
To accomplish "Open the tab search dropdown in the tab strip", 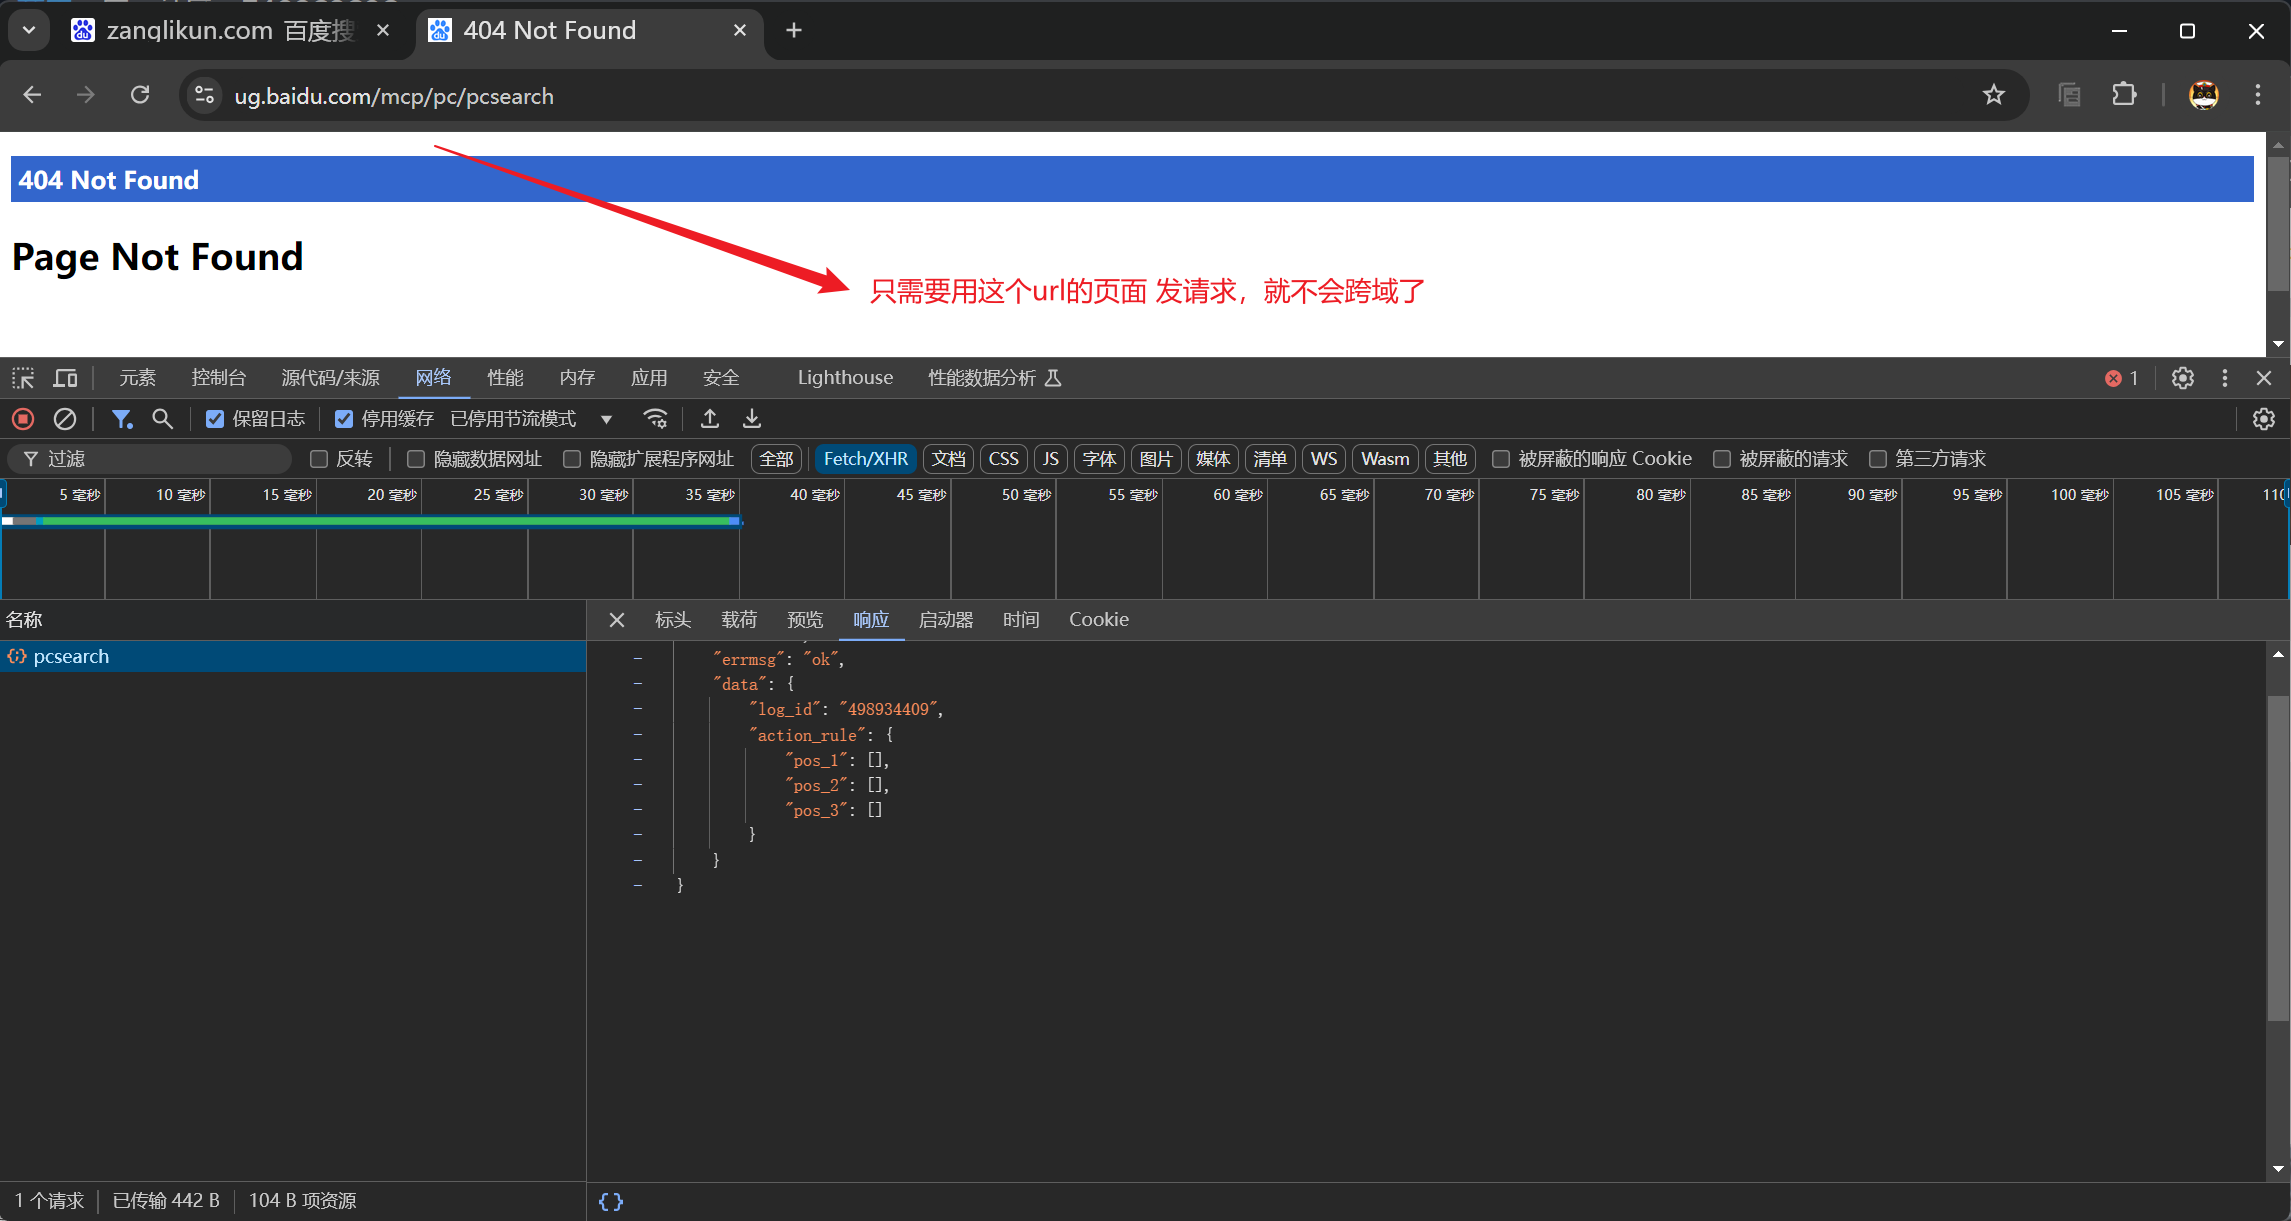I will tap(29, 30).
